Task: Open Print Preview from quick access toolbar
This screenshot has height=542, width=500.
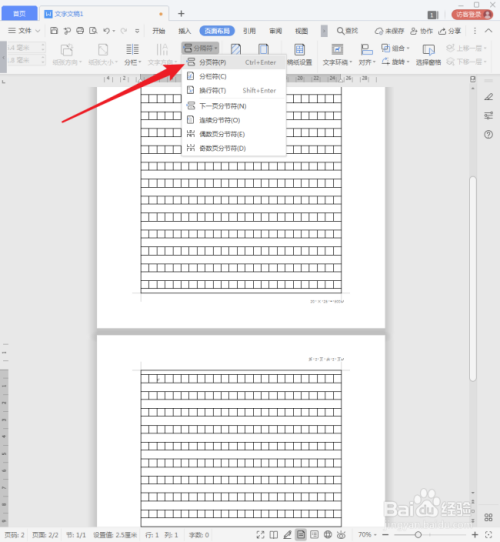Action: [x=93, y=31]
